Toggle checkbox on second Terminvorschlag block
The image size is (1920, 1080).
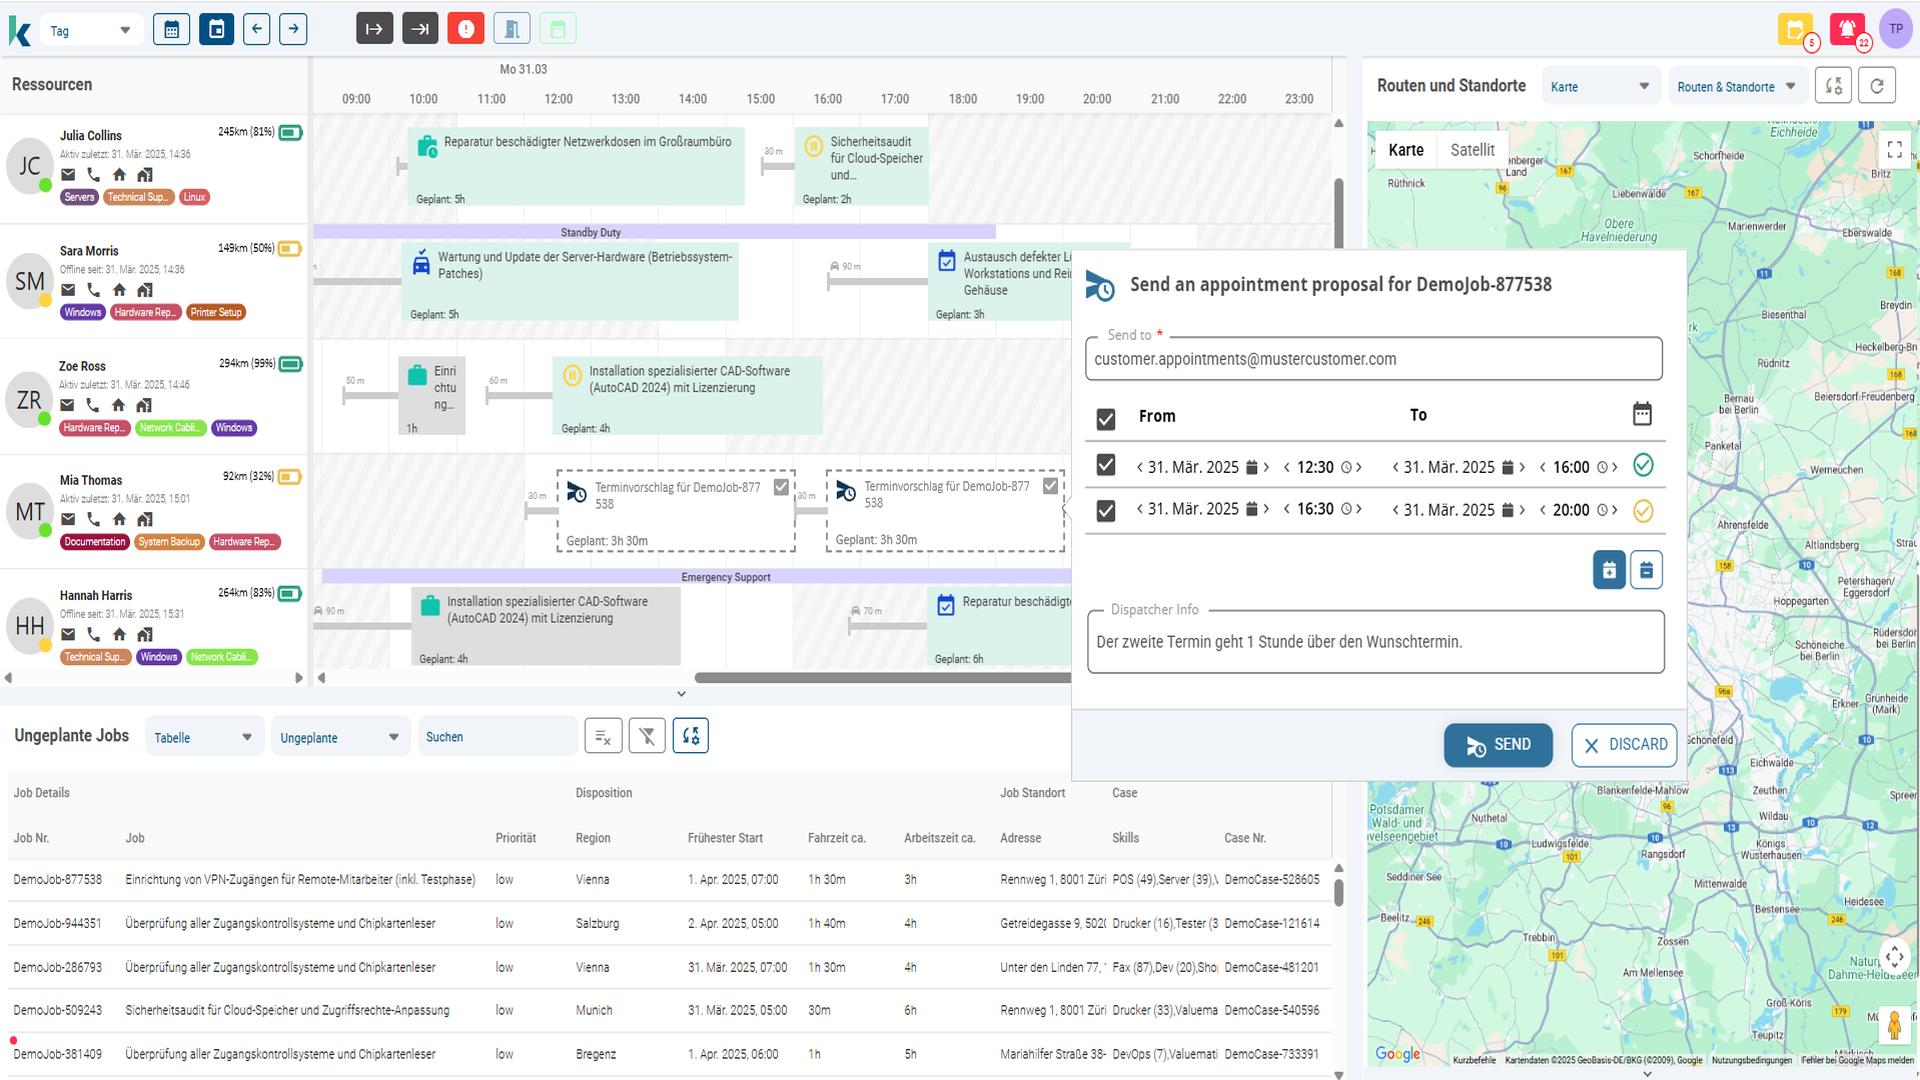1050,486
